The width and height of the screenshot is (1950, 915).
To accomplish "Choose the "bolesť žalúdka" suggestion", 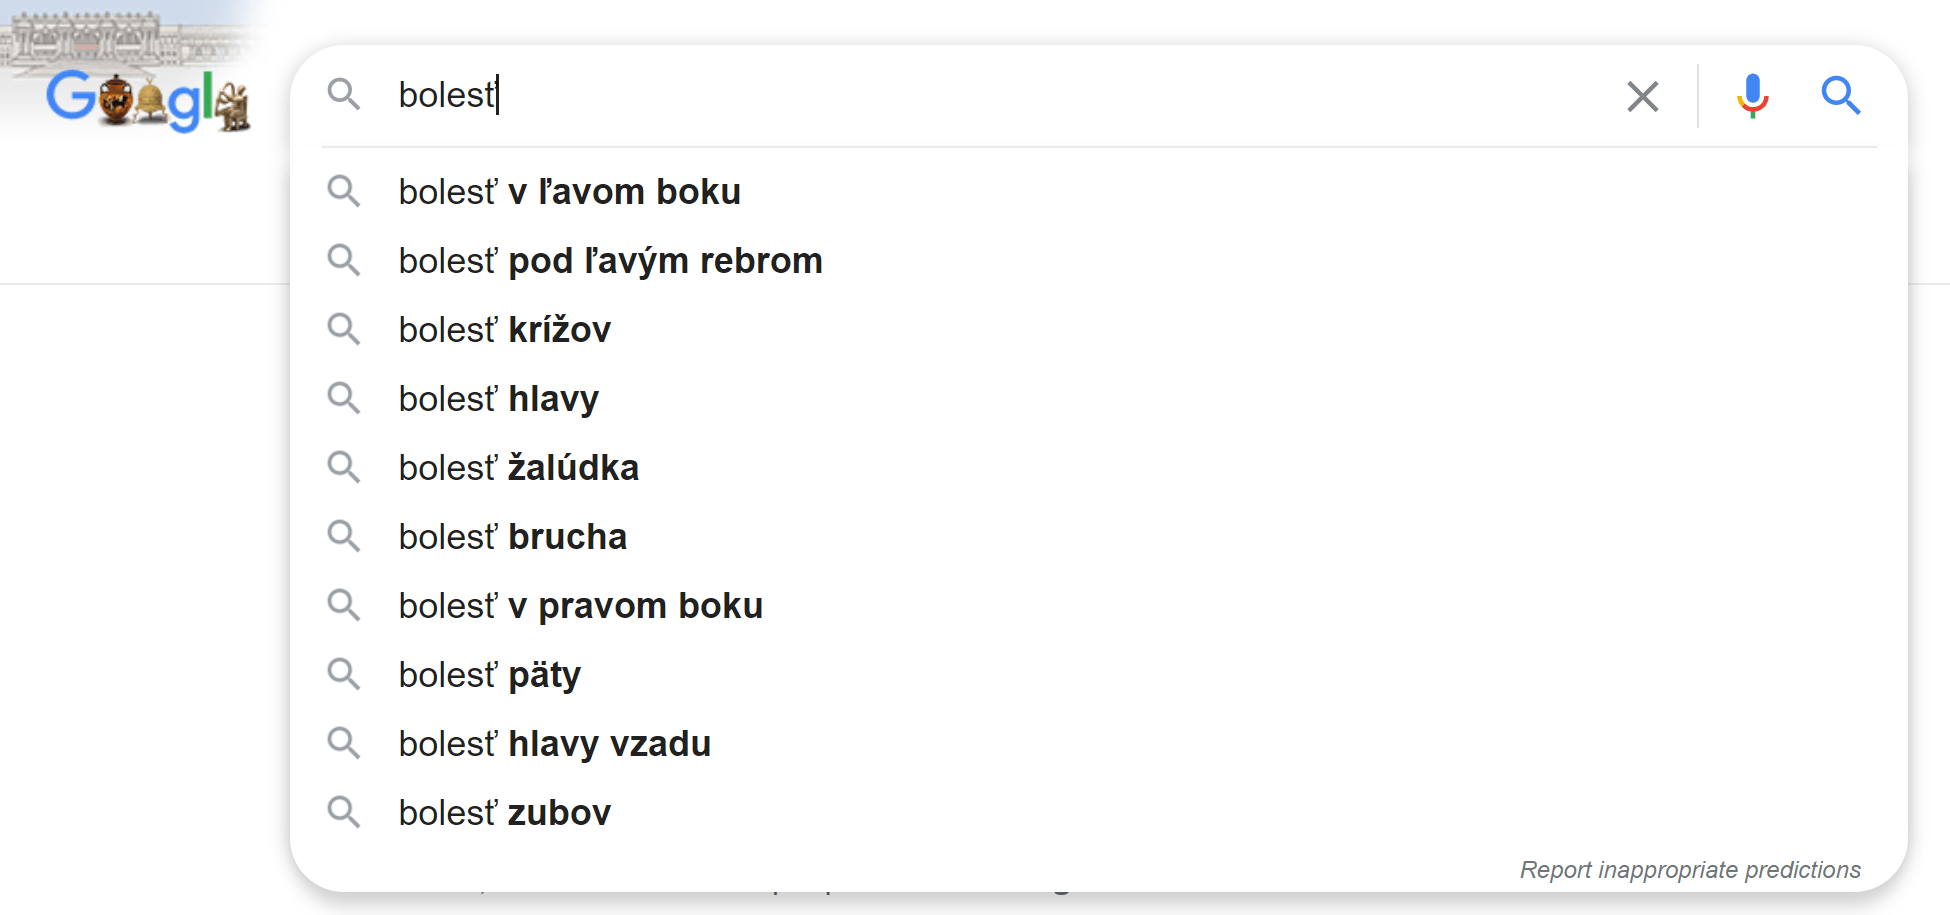I will tap(518, 468).
